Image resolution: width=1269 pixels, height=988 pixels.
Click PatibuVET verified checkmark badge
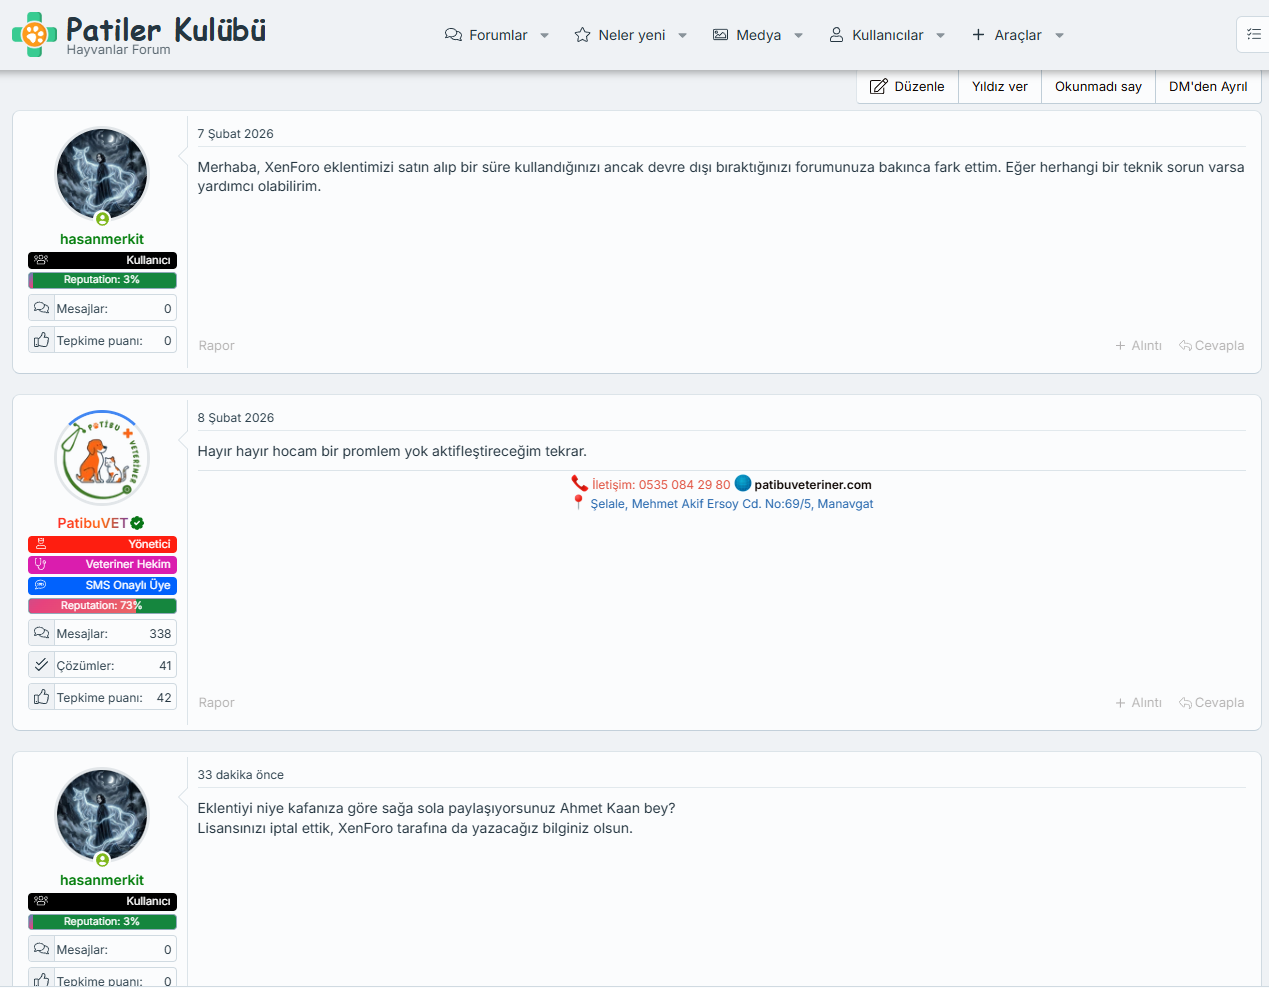pyautogui.click(x=137, y=523)
